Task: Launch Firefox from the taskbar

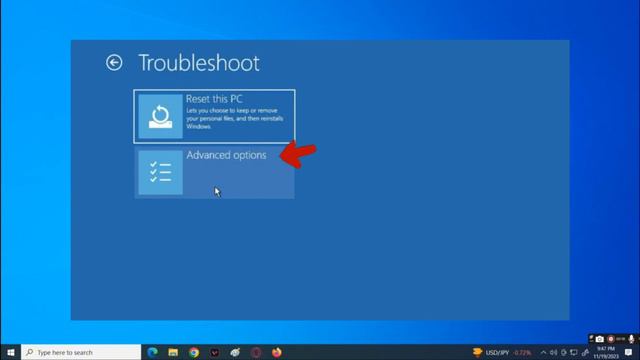Action: pos(277,352)
